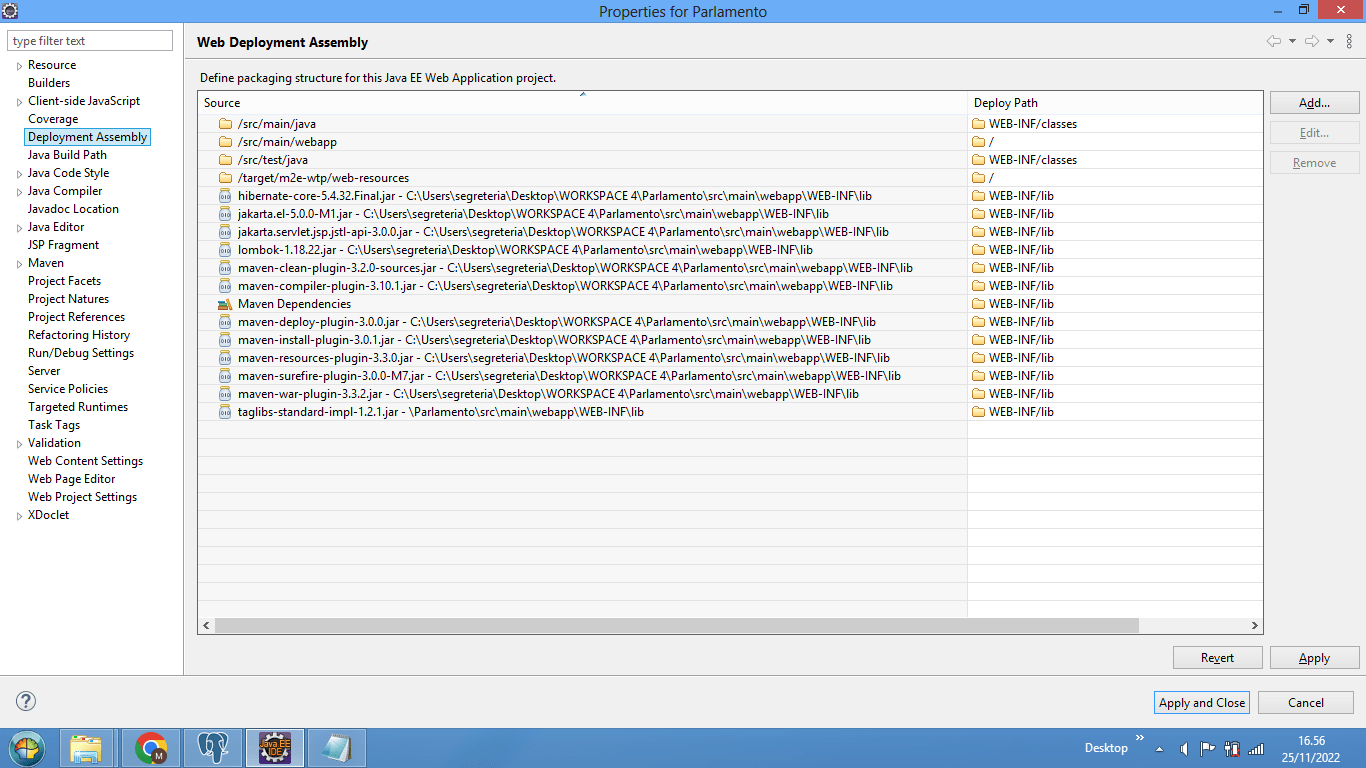Expand the Maven tree node

[x=19, y=264]
